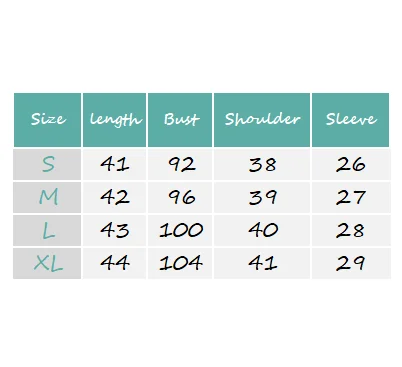The image size is (402, 367).
Task: Select the shoulder value 39
Action: [x=262, y=197]
